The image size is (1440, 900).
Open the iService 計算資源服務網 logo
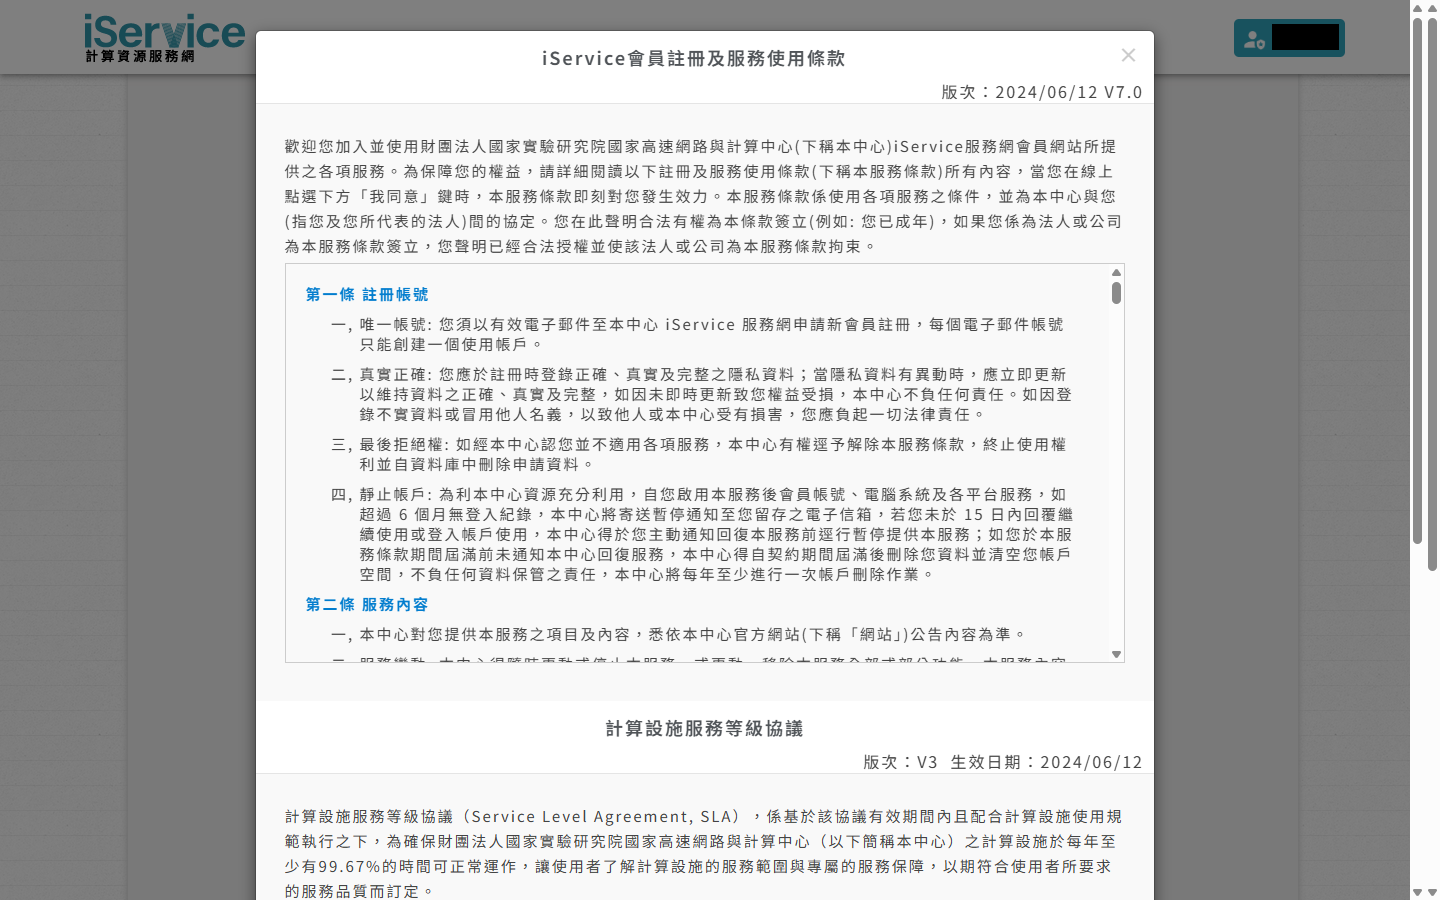(165, 38)
